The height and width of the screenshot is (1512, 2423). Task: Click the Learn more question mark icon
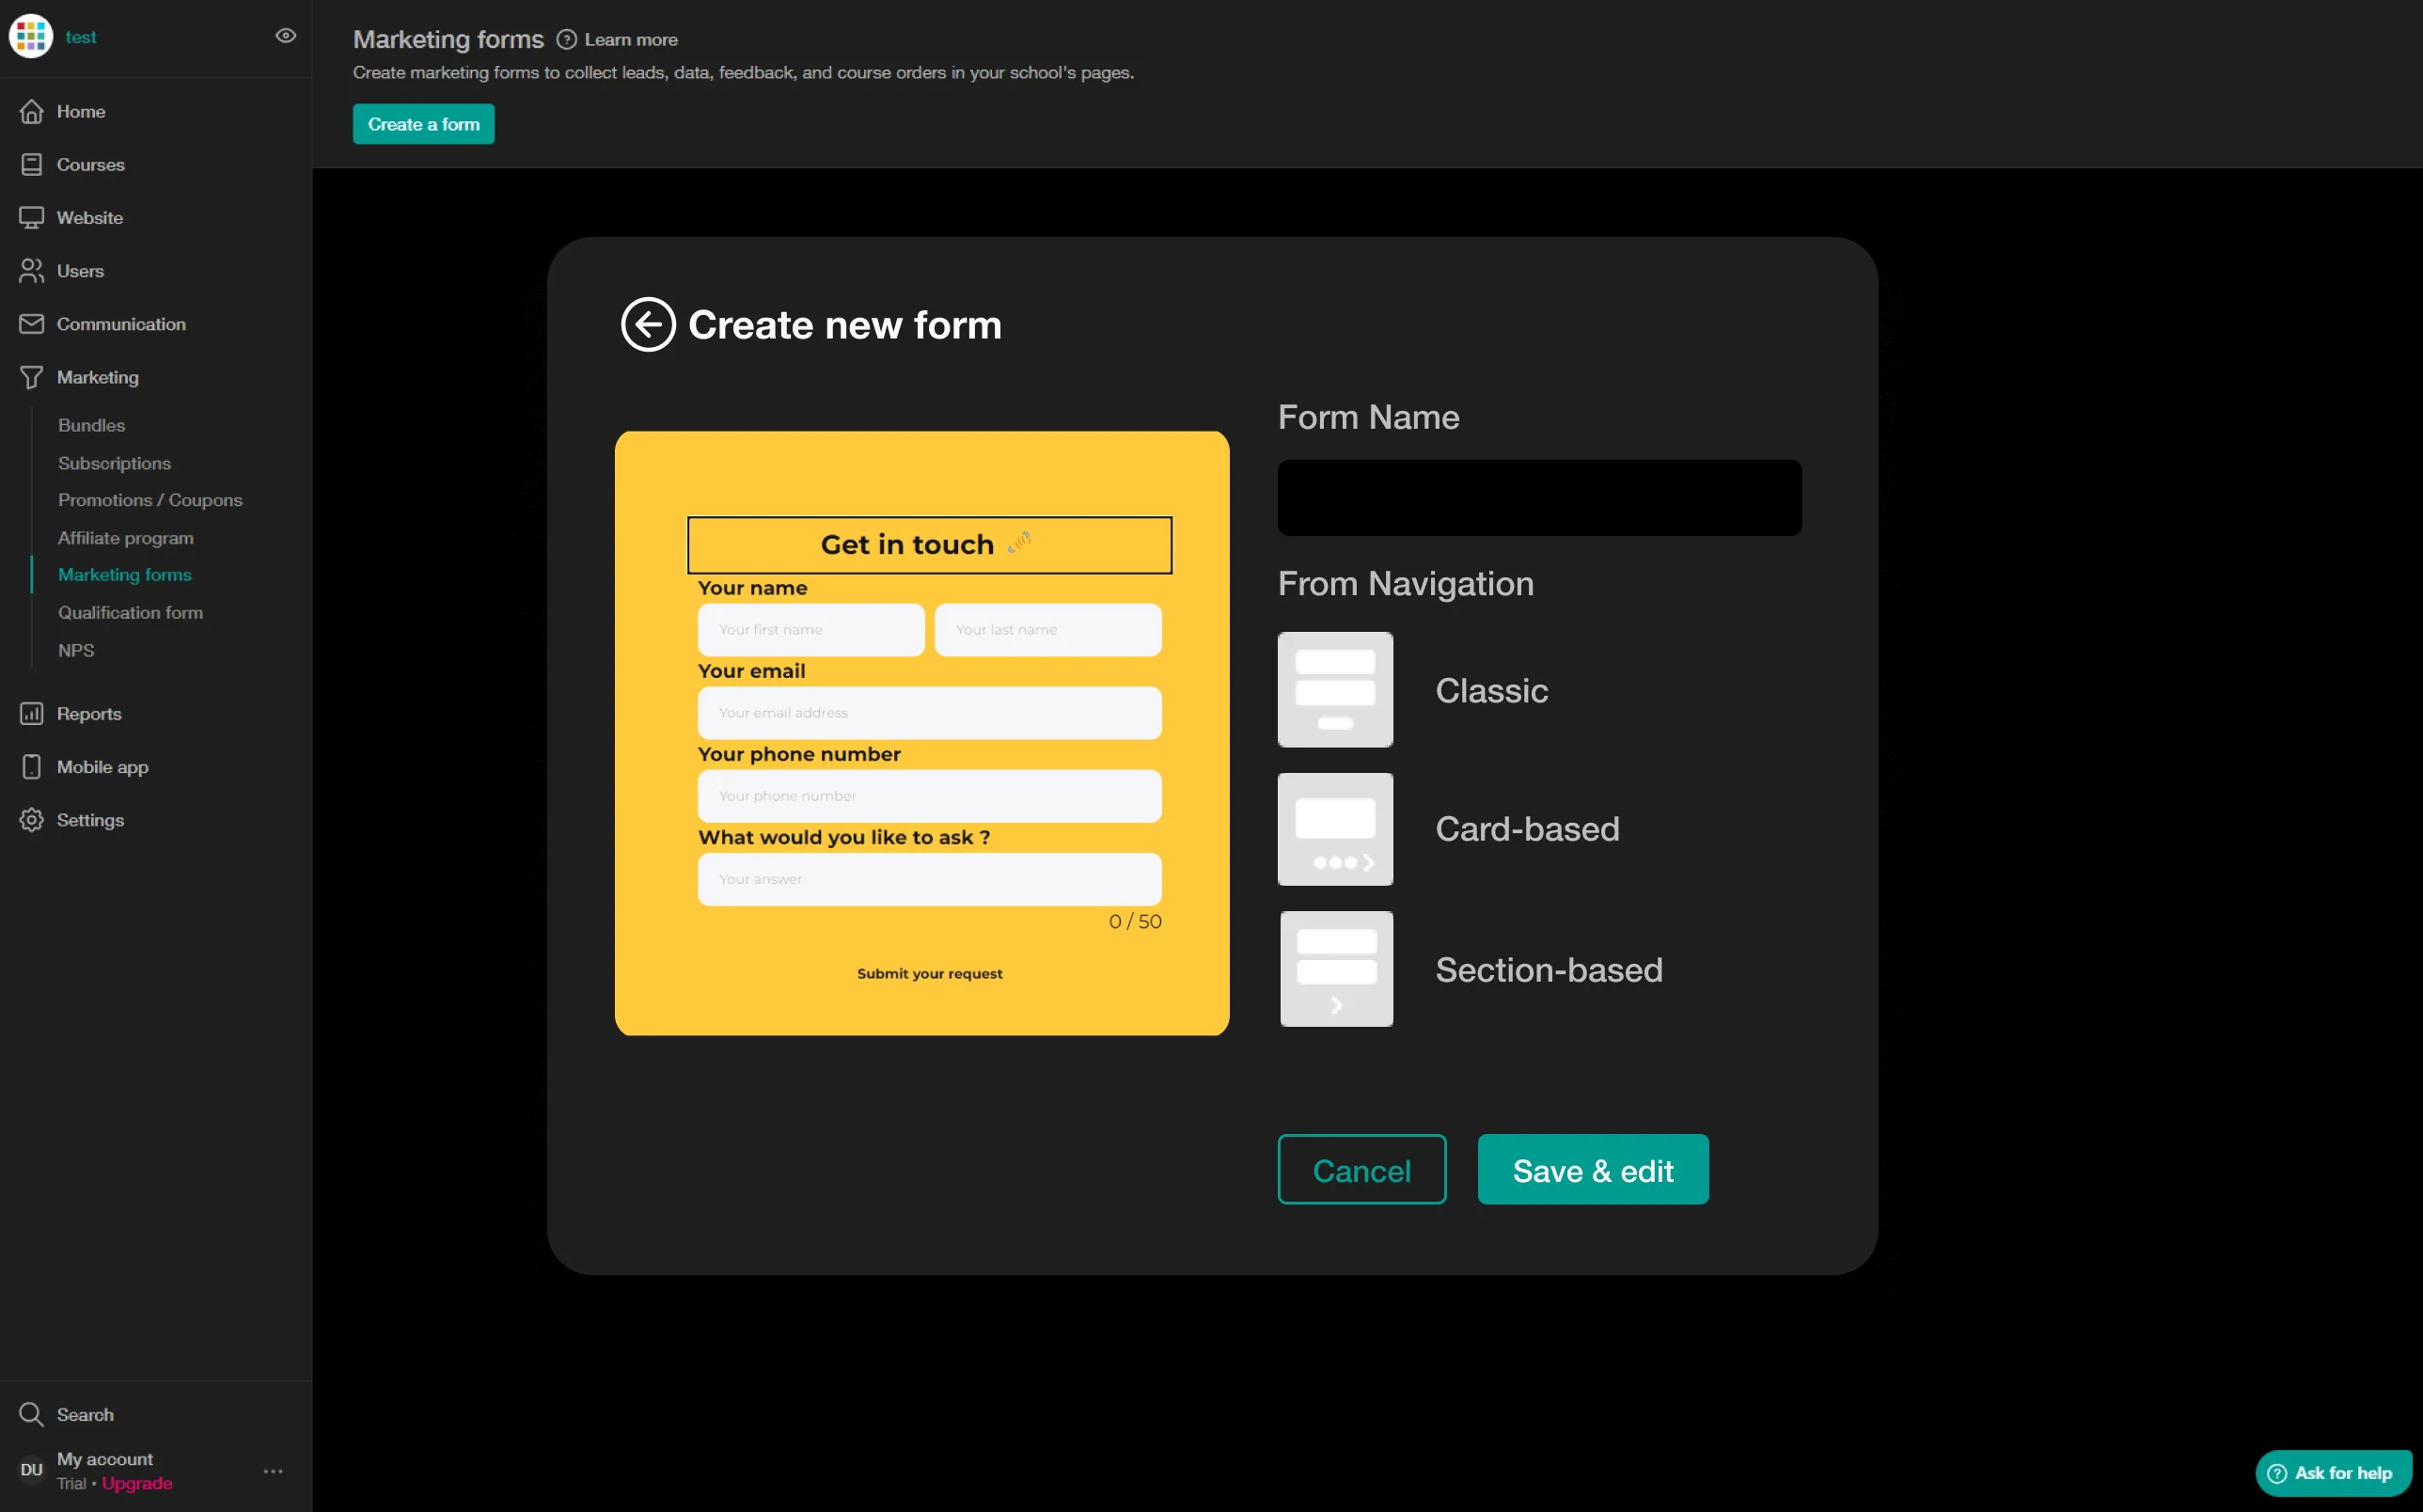(x=566, y=40)
